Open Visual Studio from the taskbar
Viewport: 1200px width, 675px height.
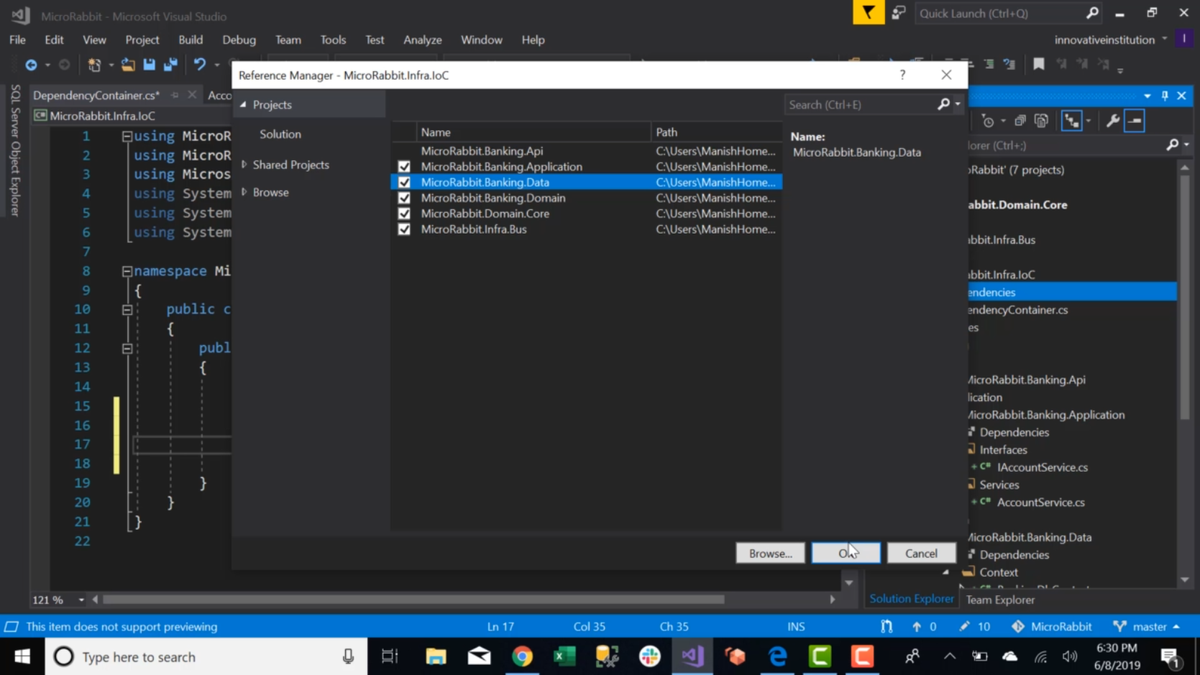(692, 656)
